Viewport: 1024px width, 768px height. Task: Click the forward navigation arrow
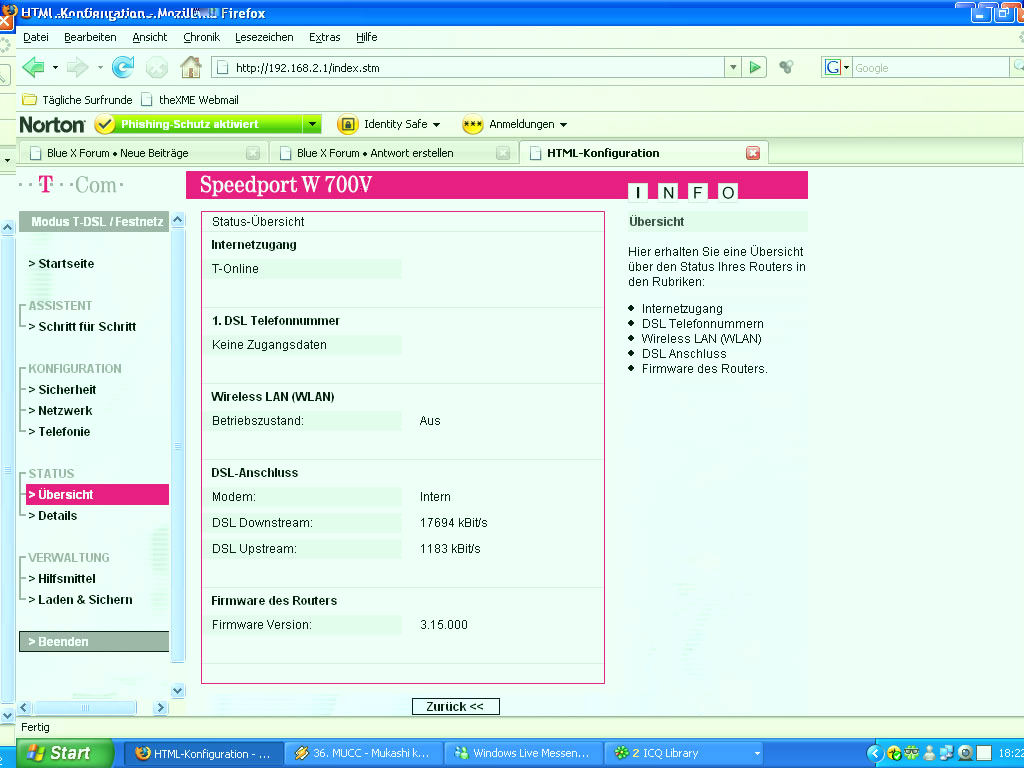coord(78,67)
